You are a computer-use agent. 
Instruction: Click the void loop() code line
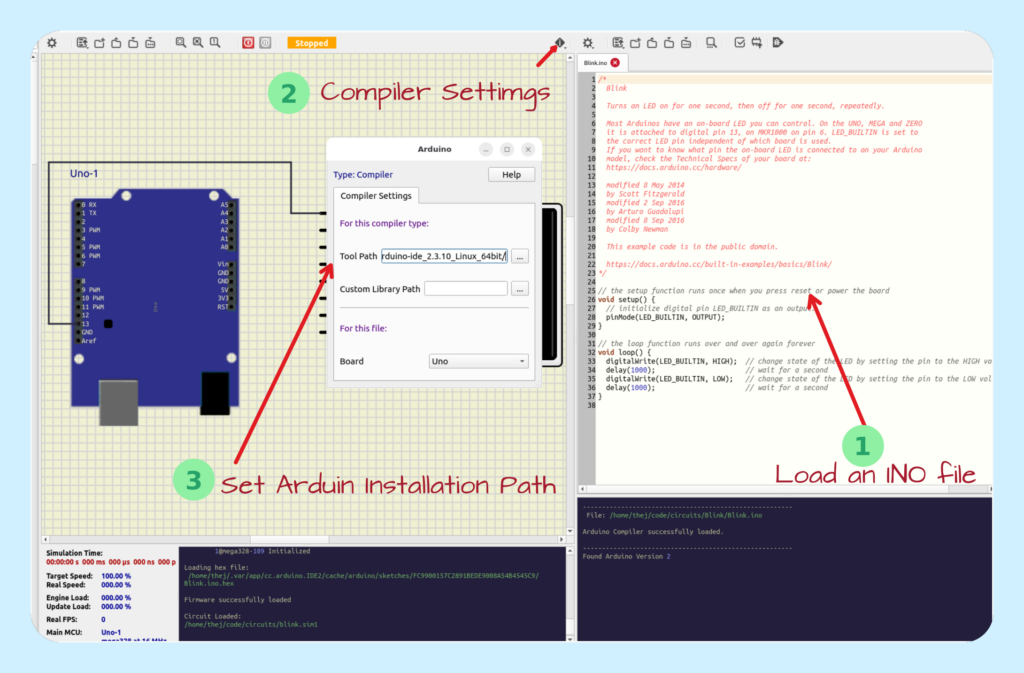[x=624, y=352]
